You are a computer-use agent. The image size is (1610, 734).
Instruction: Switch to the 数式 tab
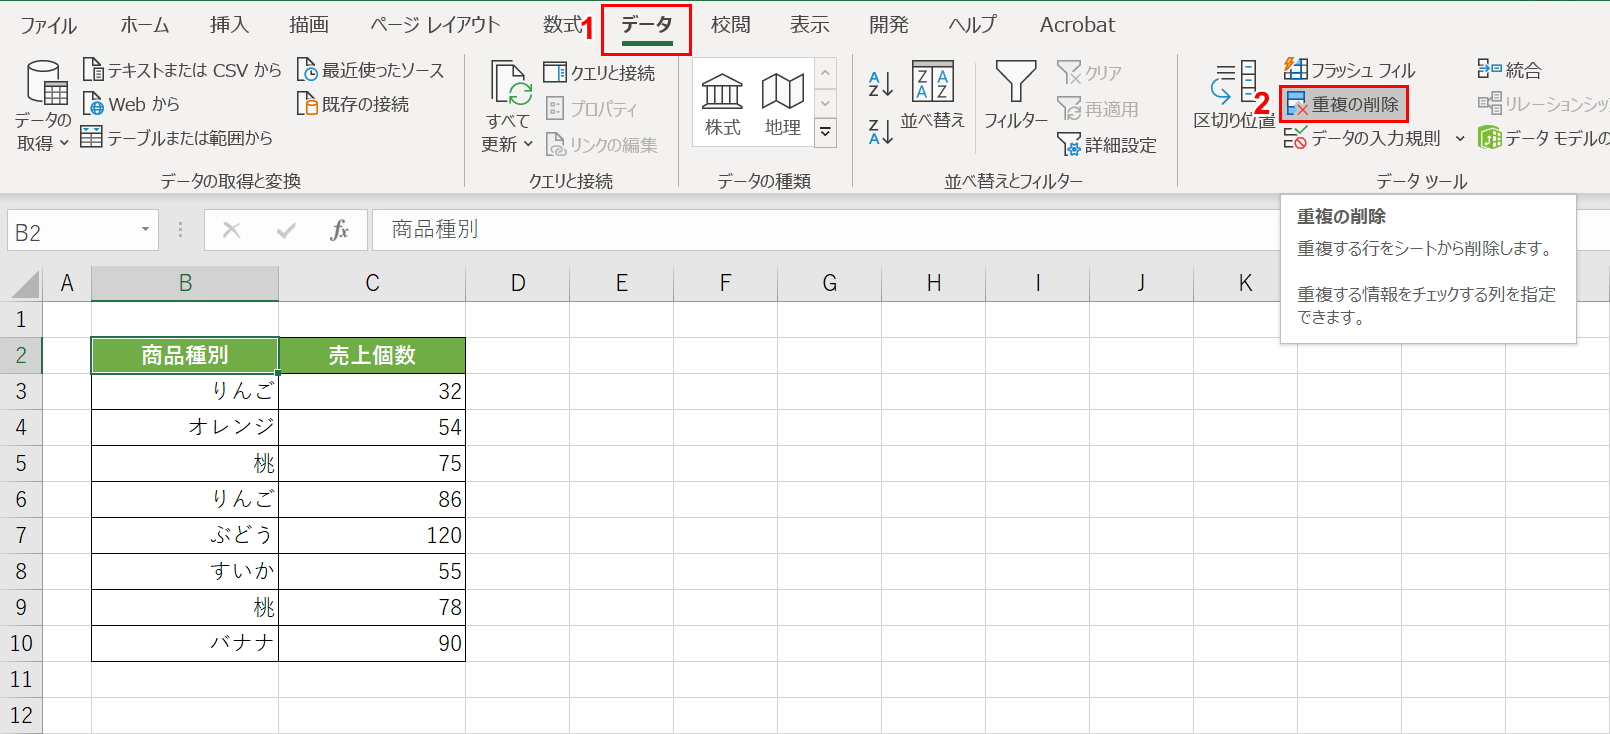[563, 25]
